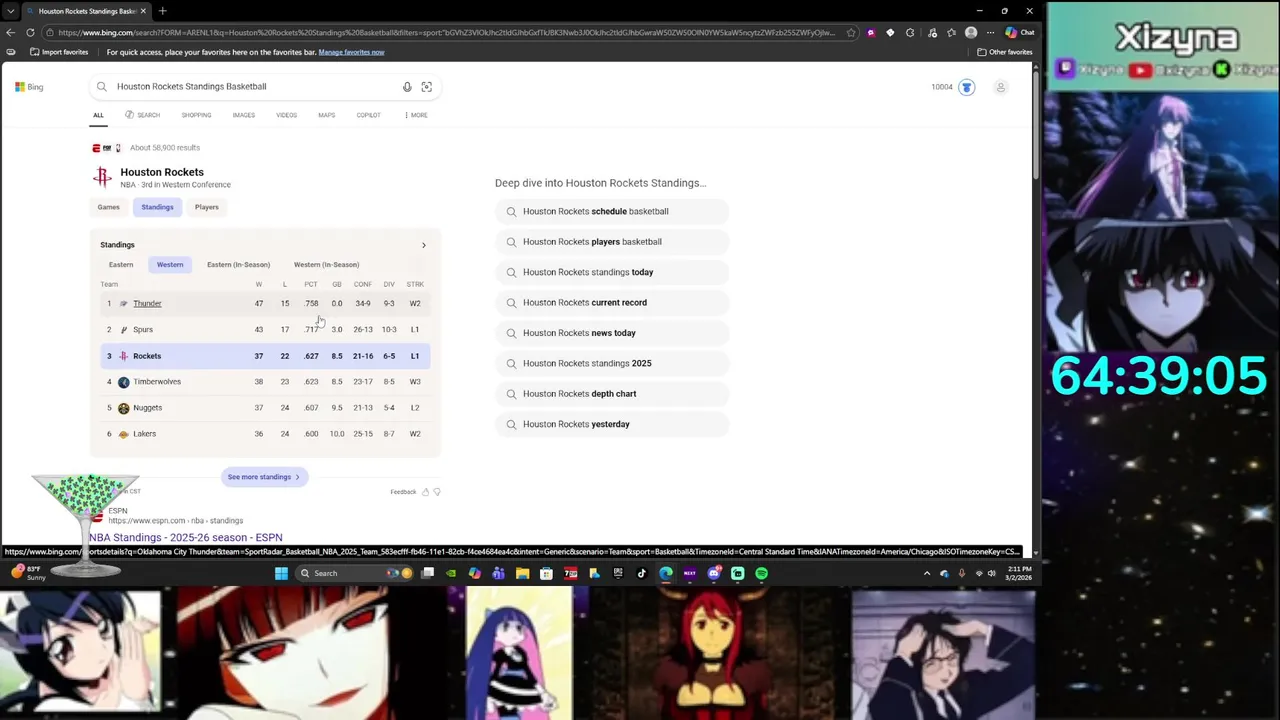Show the Western conference standings
Screen dimensions: 1280x720
[x=170, y=265]
